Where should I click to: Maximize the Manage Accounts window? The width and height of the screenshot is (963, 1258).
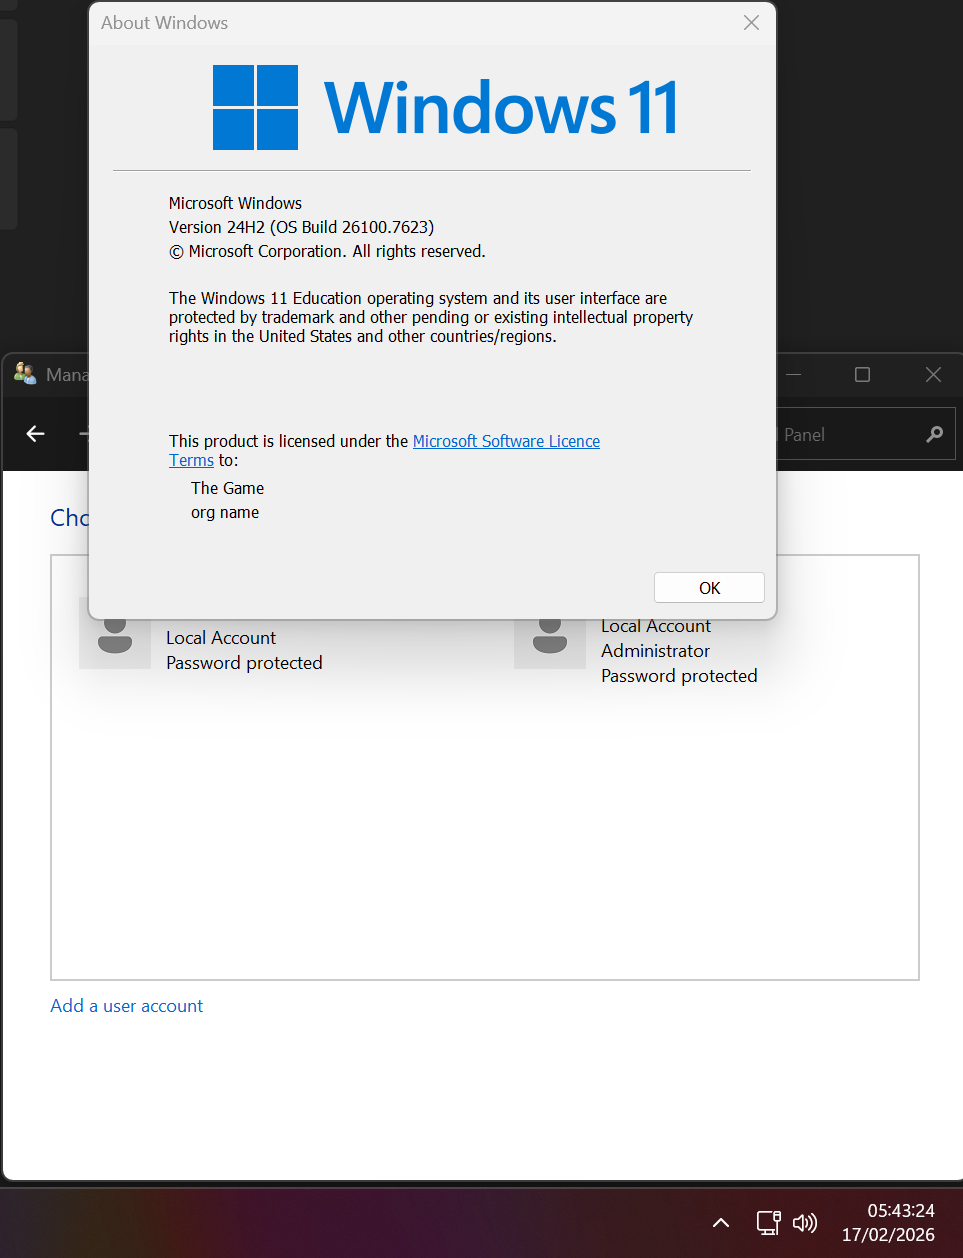point(862,374)
